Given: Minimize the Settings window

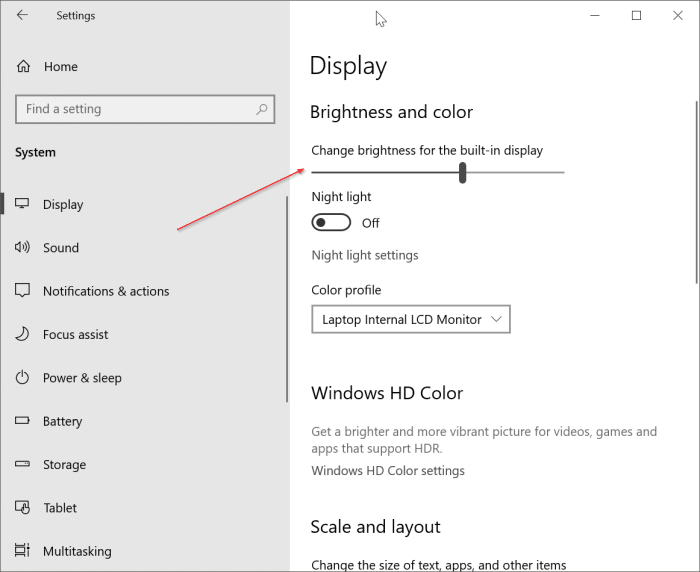Looking at the screenshot, I should (x=595, y=16).
